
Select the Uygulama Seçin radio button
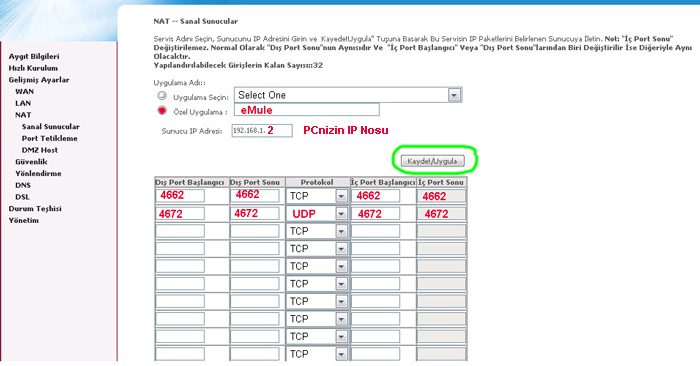point(162,96)
